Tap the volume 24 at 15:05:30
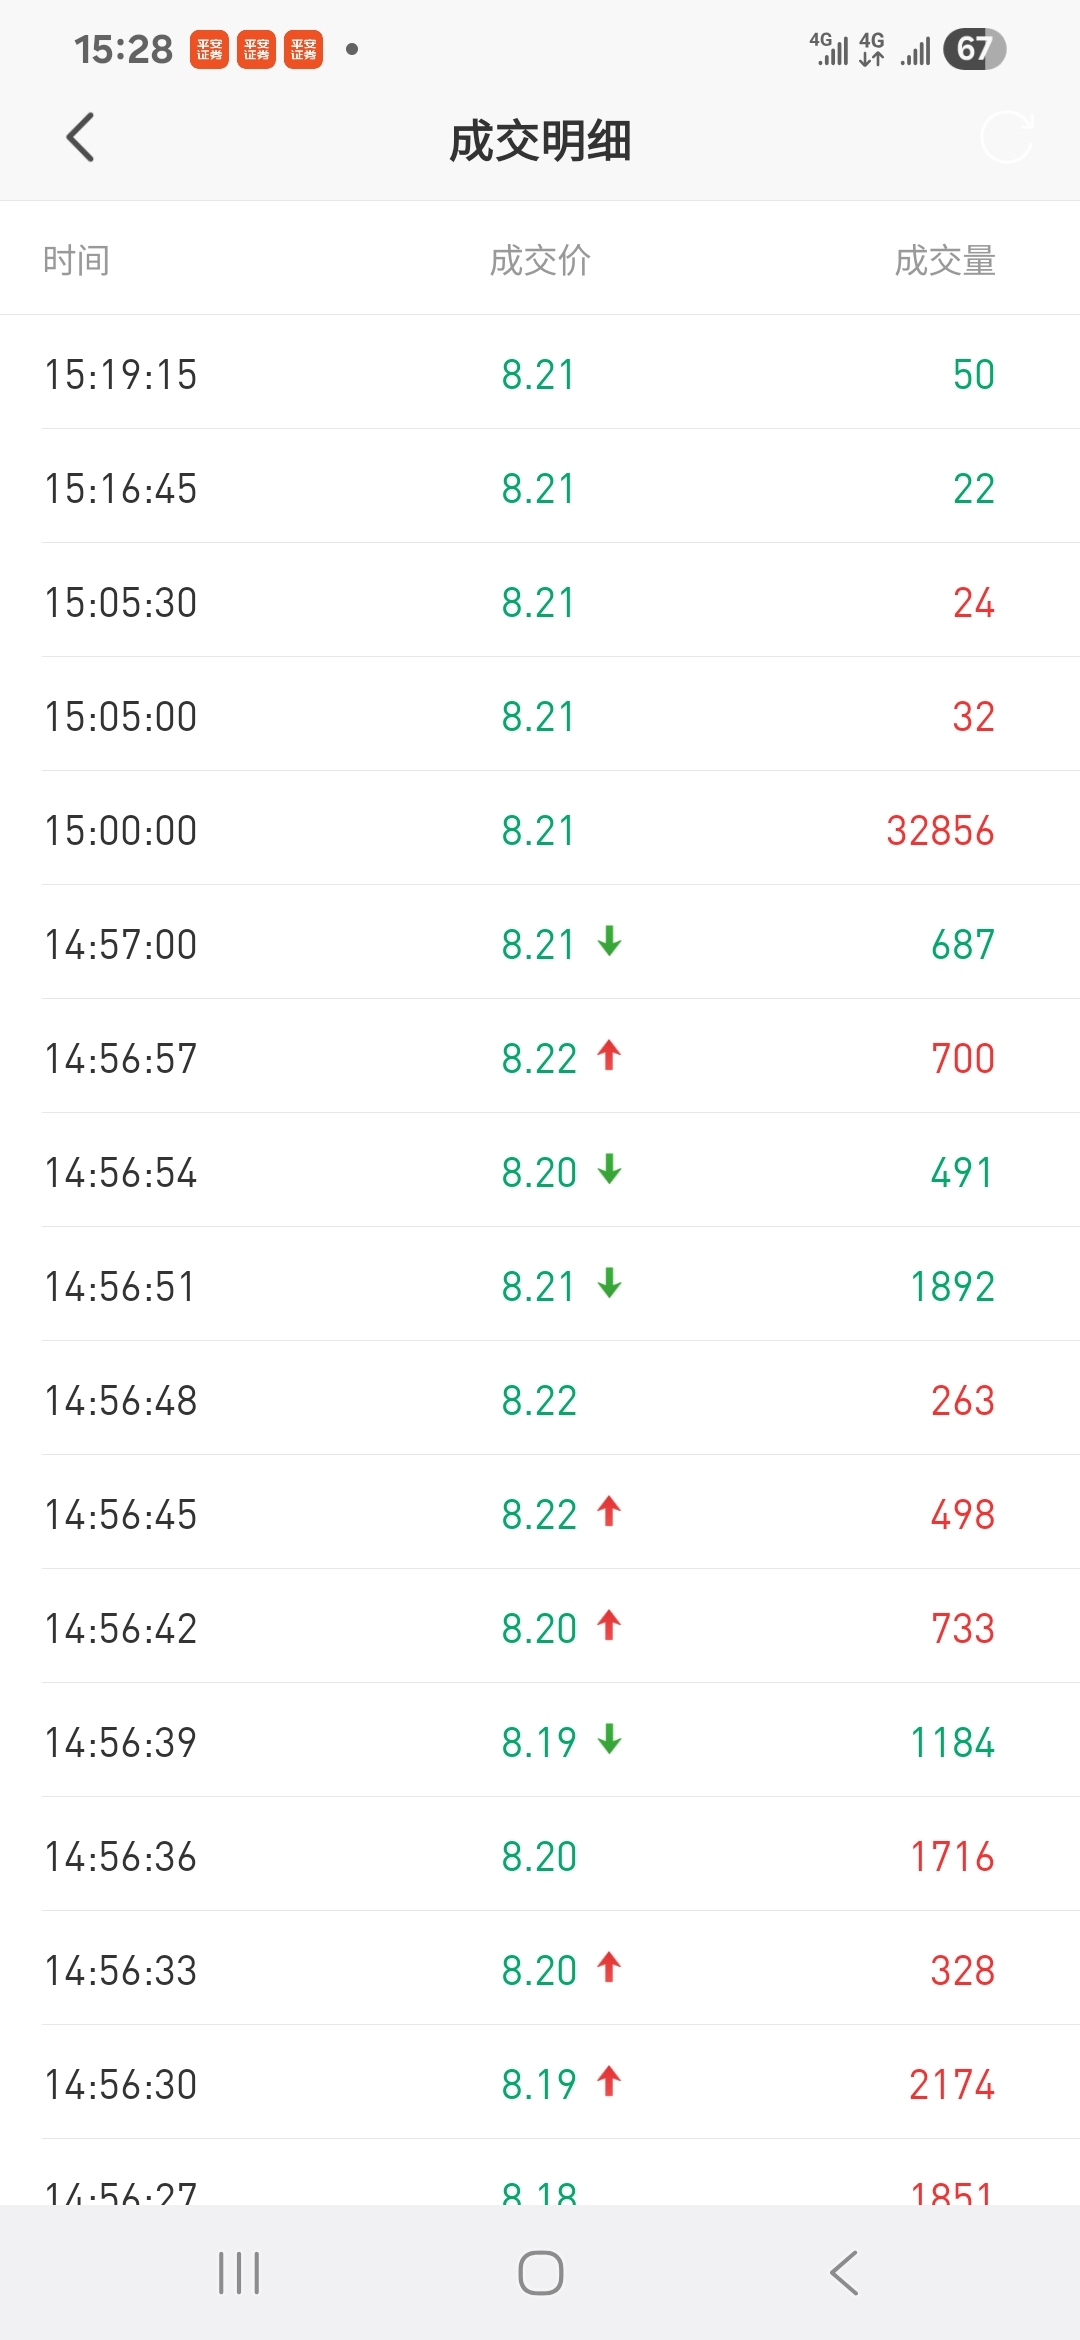This screenshot has width=1080, height=2340. pos(973,603)
